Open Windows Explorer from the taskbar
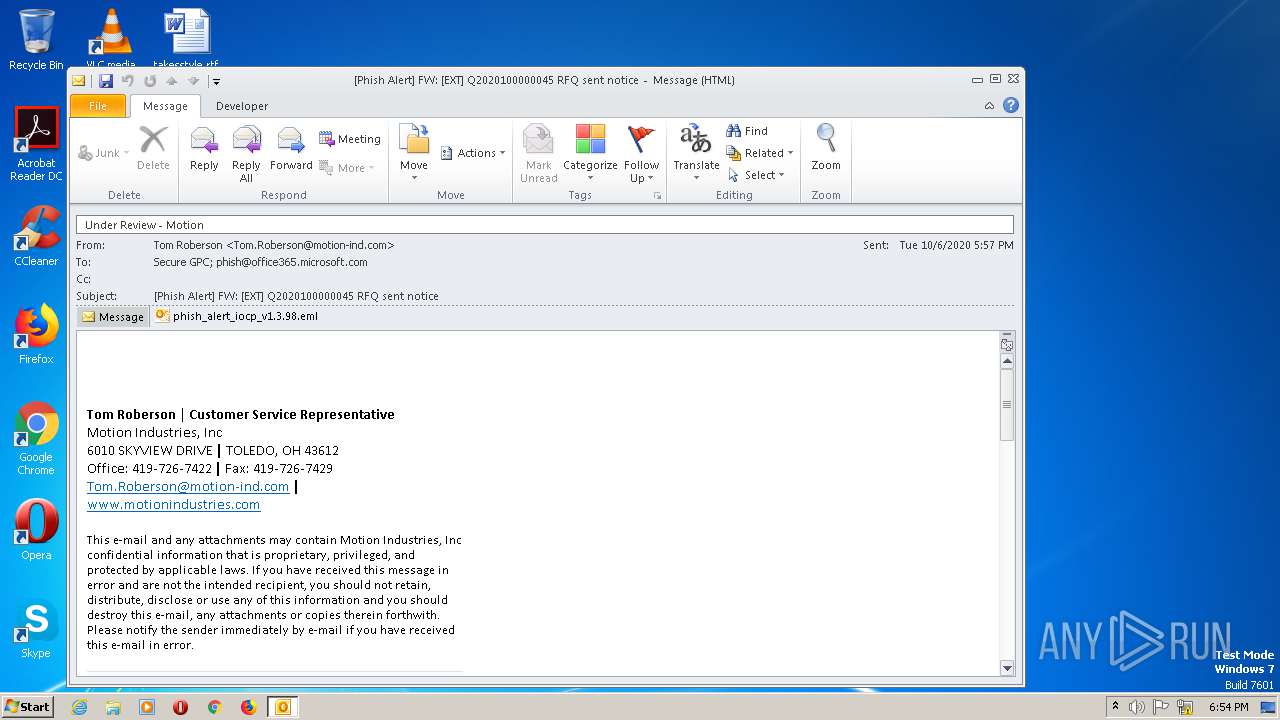 (113, 707)
